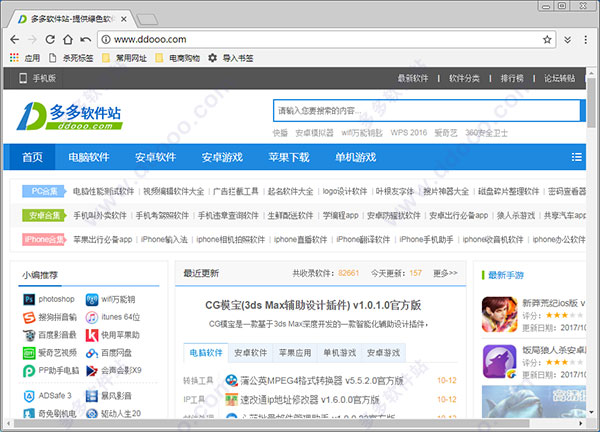Open the 饭局狼人杀 game thumbnail

(499, 362)
